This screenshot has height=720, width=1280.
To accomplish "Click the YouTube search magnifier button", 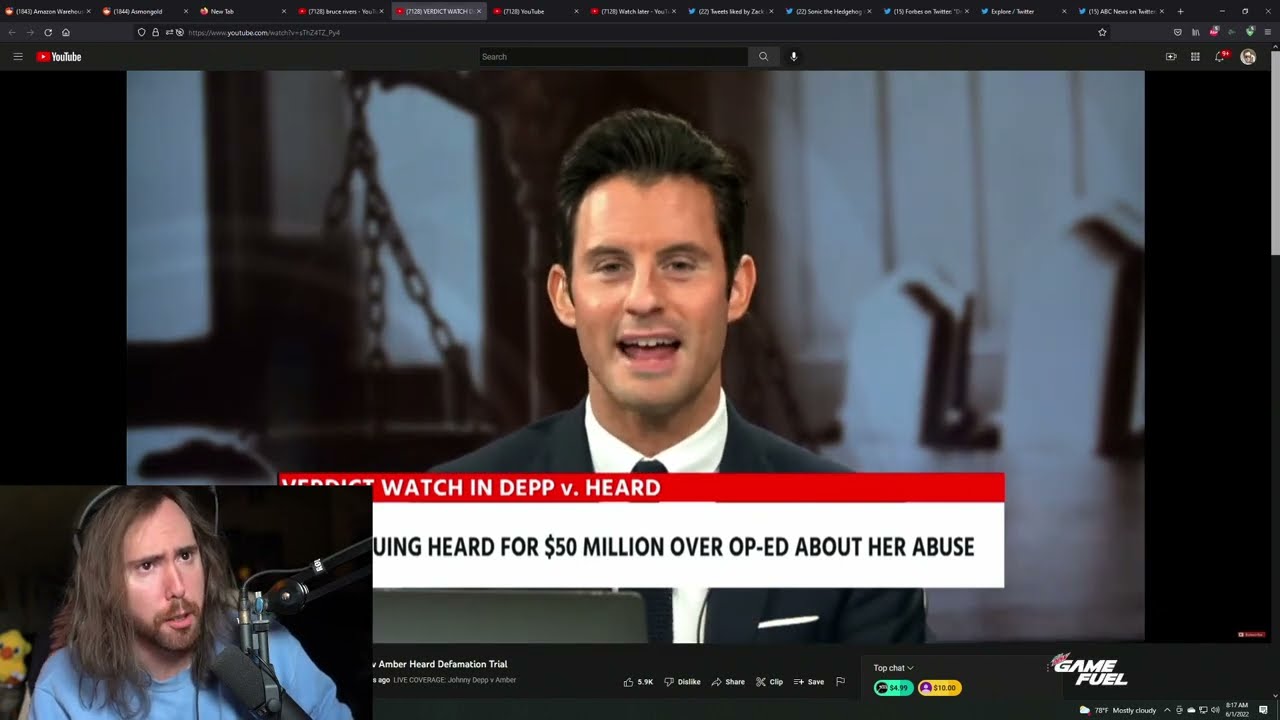I will pyautogui.click(x=763, y=57).
